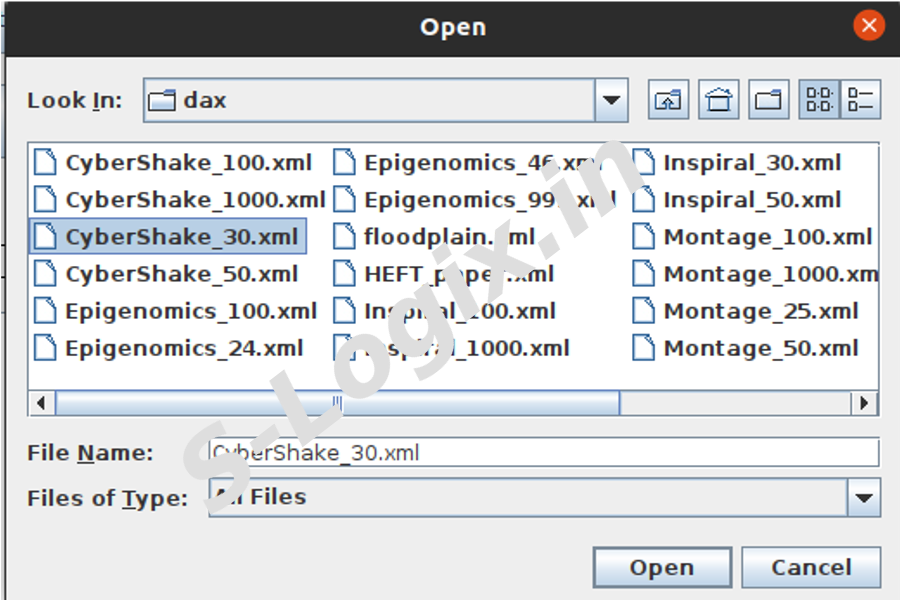Close the Open dialog window

point(869,26)
